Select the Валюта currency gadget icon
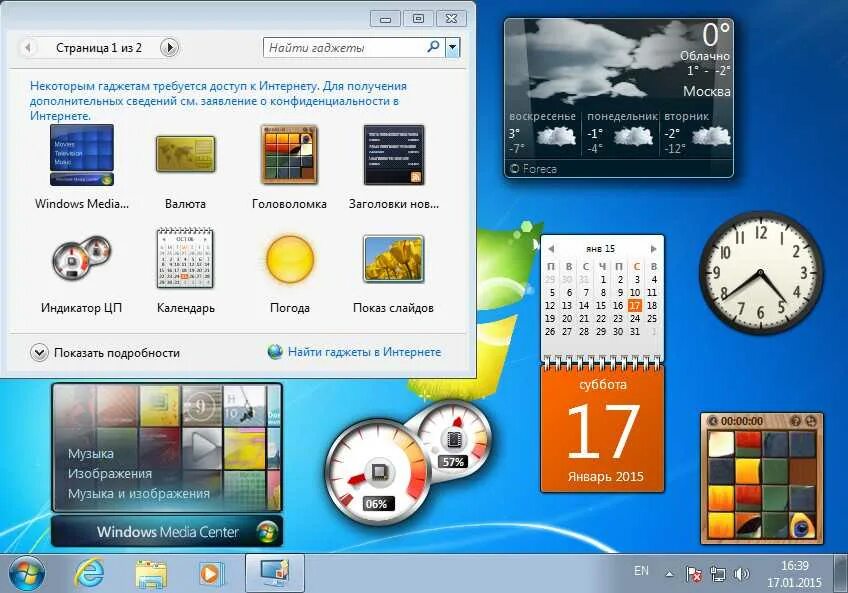 tap(186, 154)
